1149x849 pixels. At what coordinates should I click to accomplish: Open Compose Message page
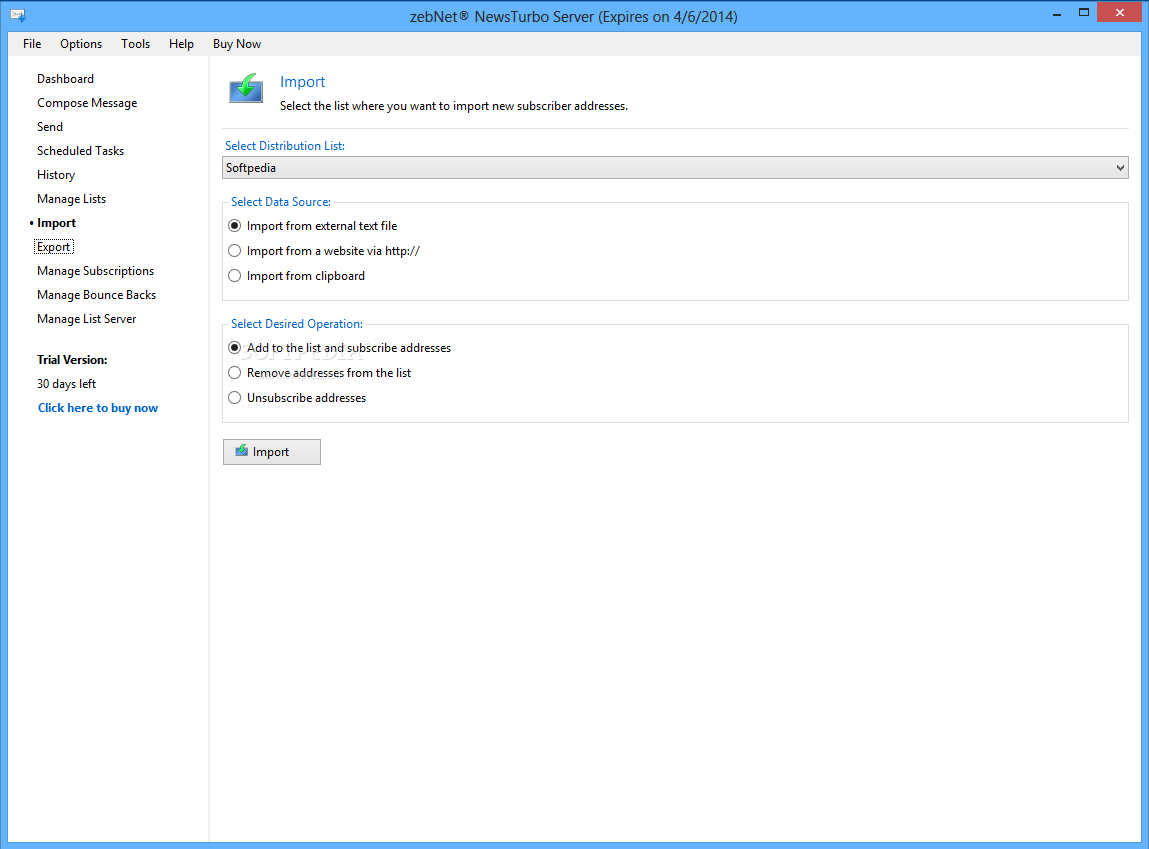click(87, 103)
